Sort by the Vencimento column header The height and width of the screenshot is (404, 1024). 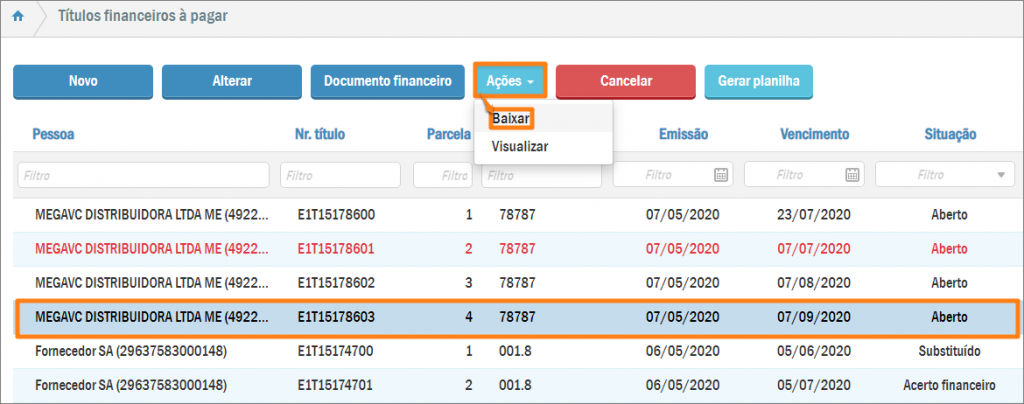[x=814, y=134]
